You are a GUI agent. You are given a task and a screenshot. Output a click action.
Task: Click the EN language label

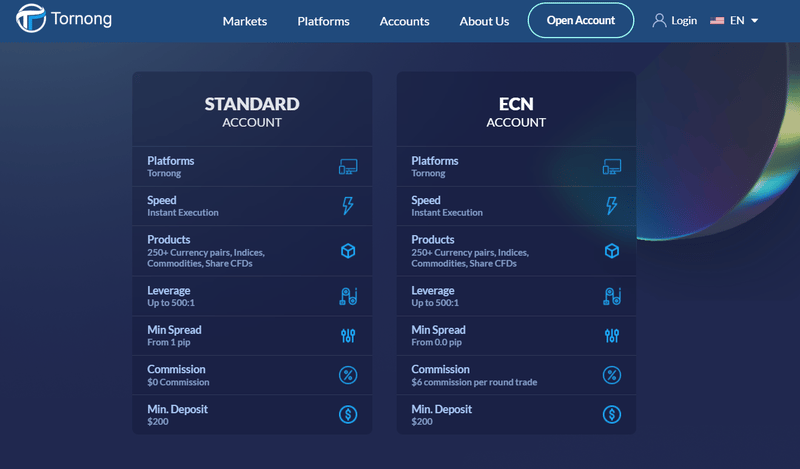coord(737,20)
